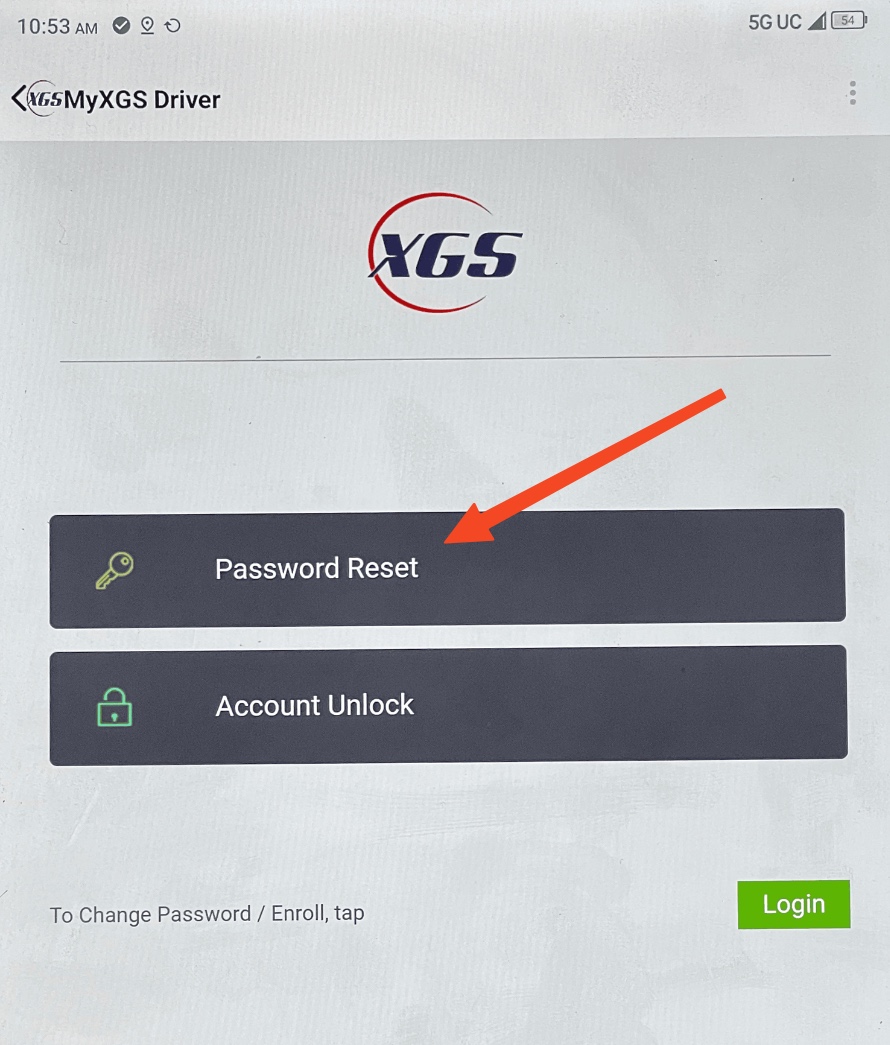
Task: Tap the MyXGS Driver title
Action: (x=142, y=100)
